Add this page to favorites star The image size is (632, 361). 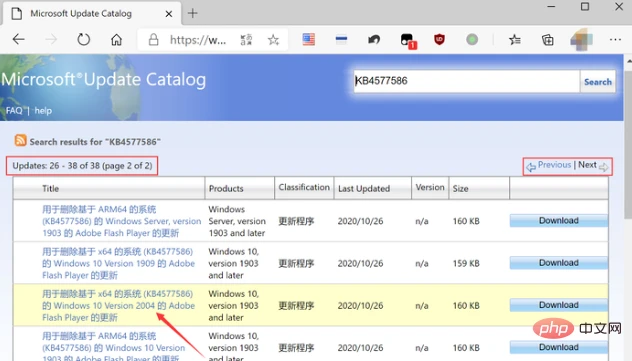pos(273,39)
